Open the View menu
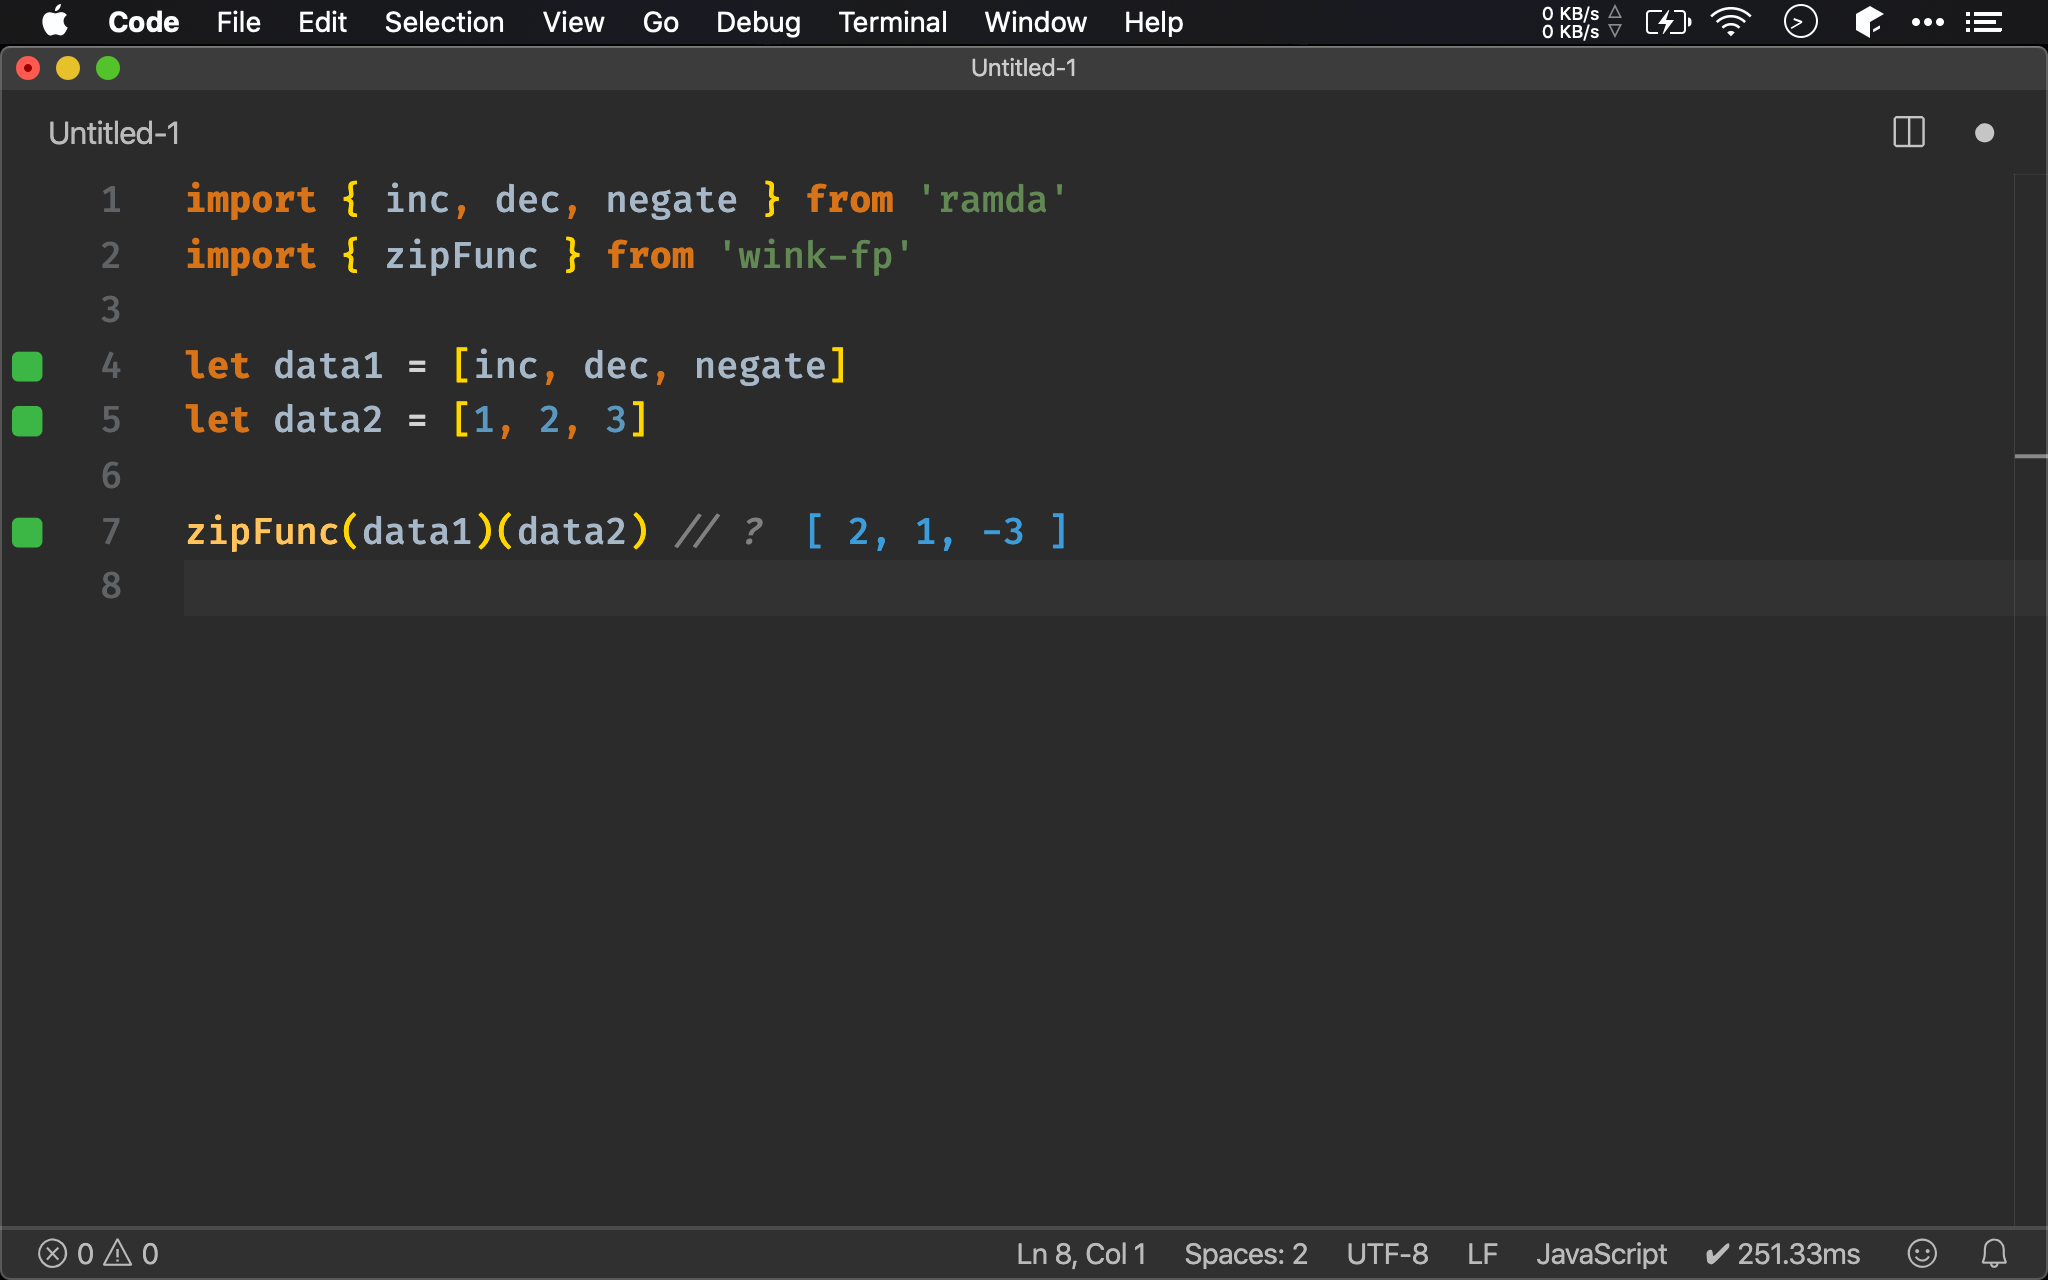The width and height of the screenshot is (2048, 1280). (x=573, y=22)
